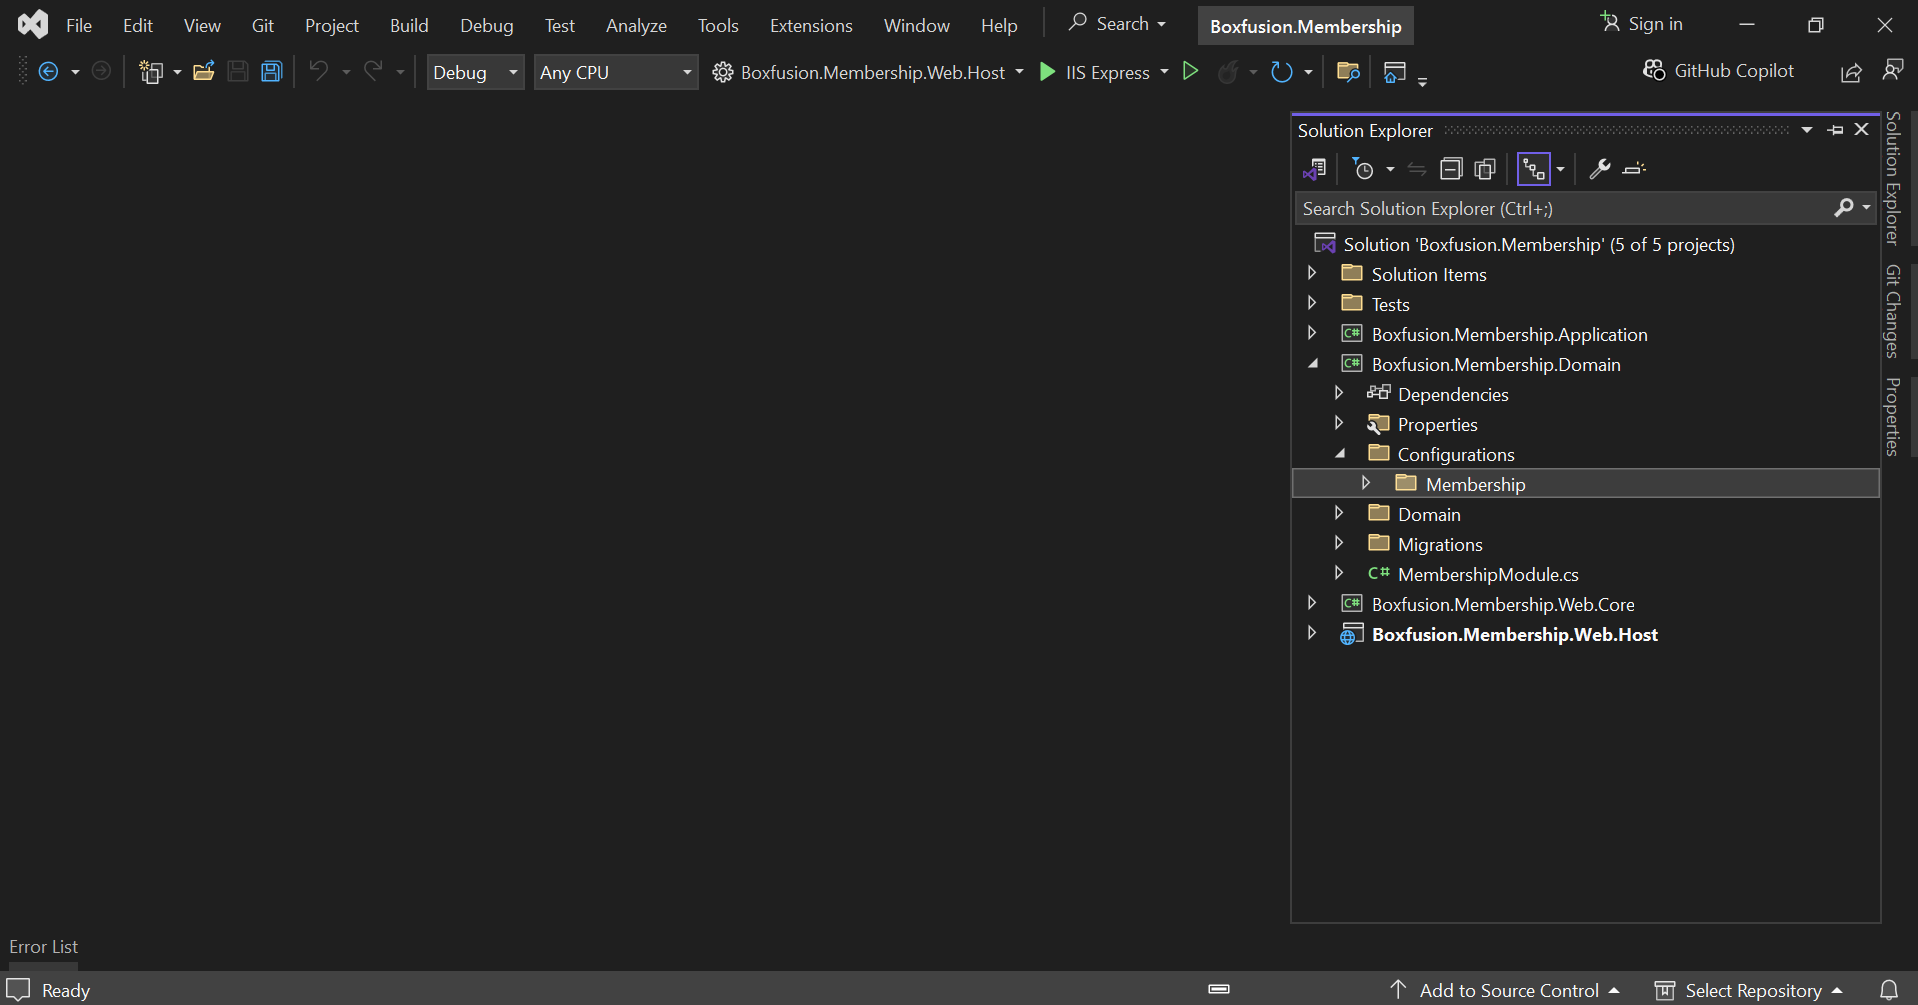Click the magnifier icon in Solution Explorer search
The width and height of the screenshot is (1918, 1005).
(1844, 207)
